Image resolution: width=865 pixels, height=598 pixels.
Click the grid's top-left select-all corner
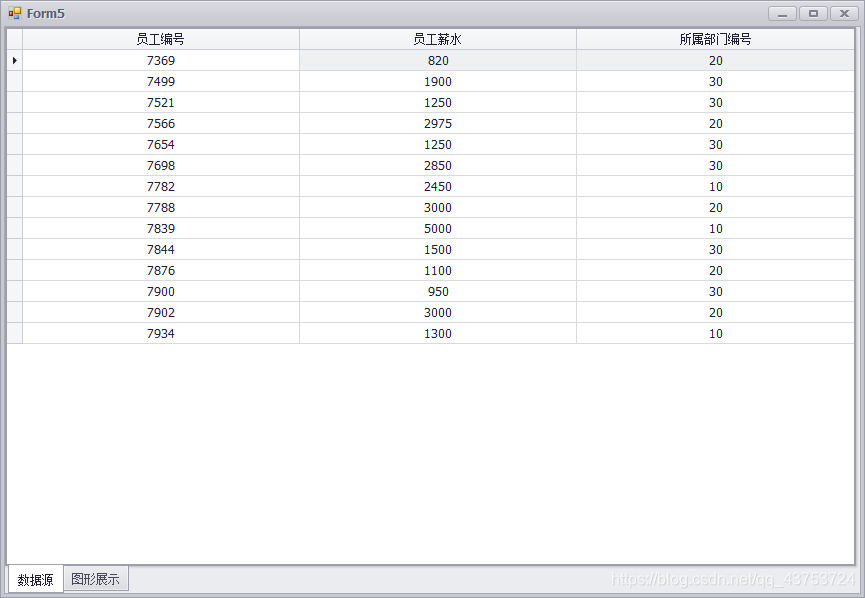14,39
